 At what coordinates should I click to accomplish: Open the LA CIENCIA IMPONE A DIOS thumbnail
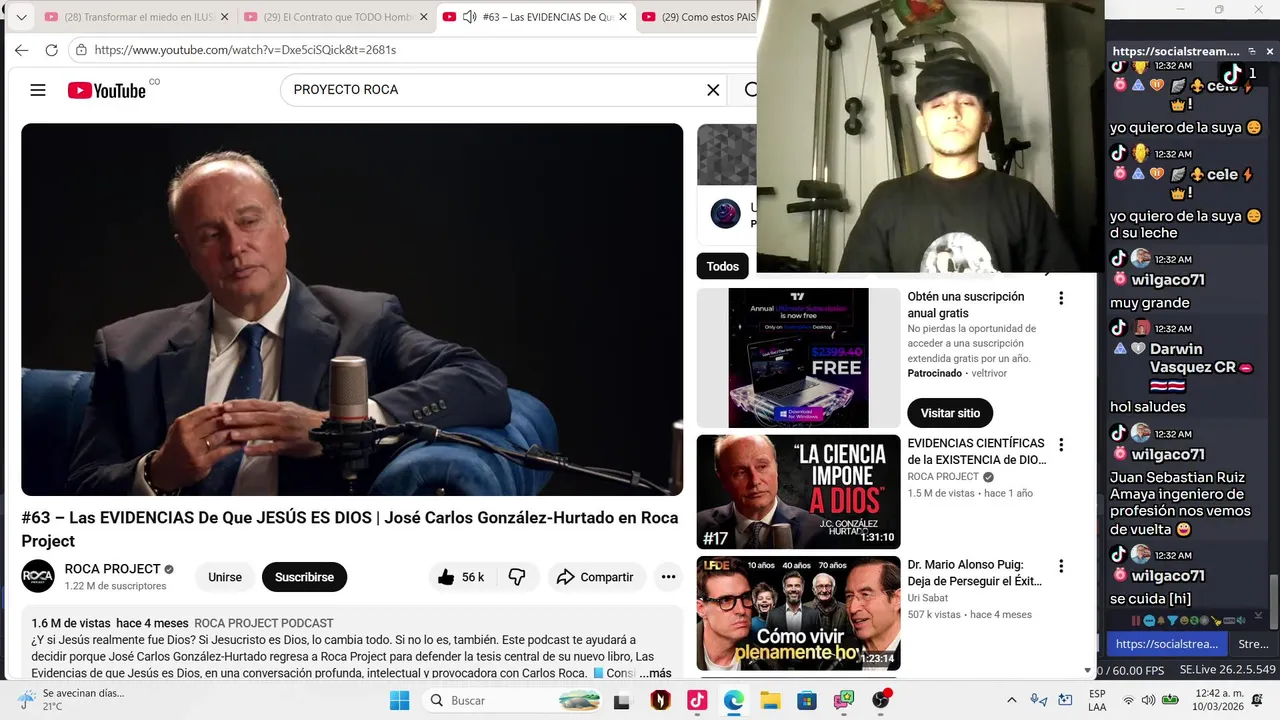click(x=798, y=492)
